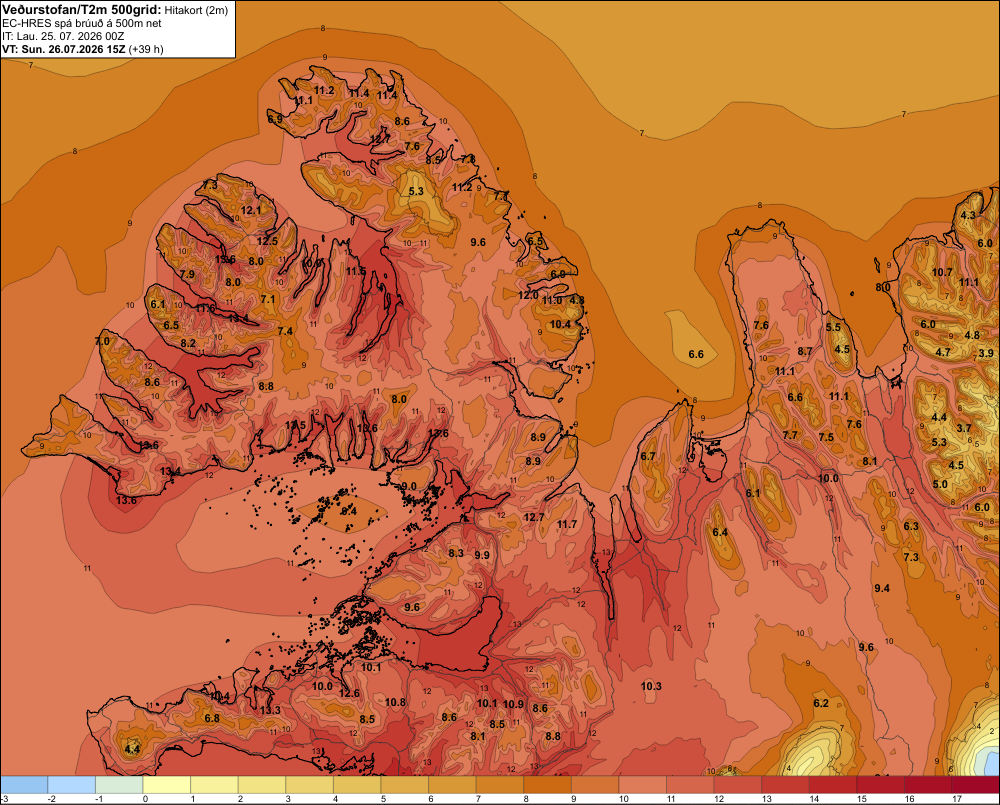Select the 6.2 temperature value

pos(821,703)
